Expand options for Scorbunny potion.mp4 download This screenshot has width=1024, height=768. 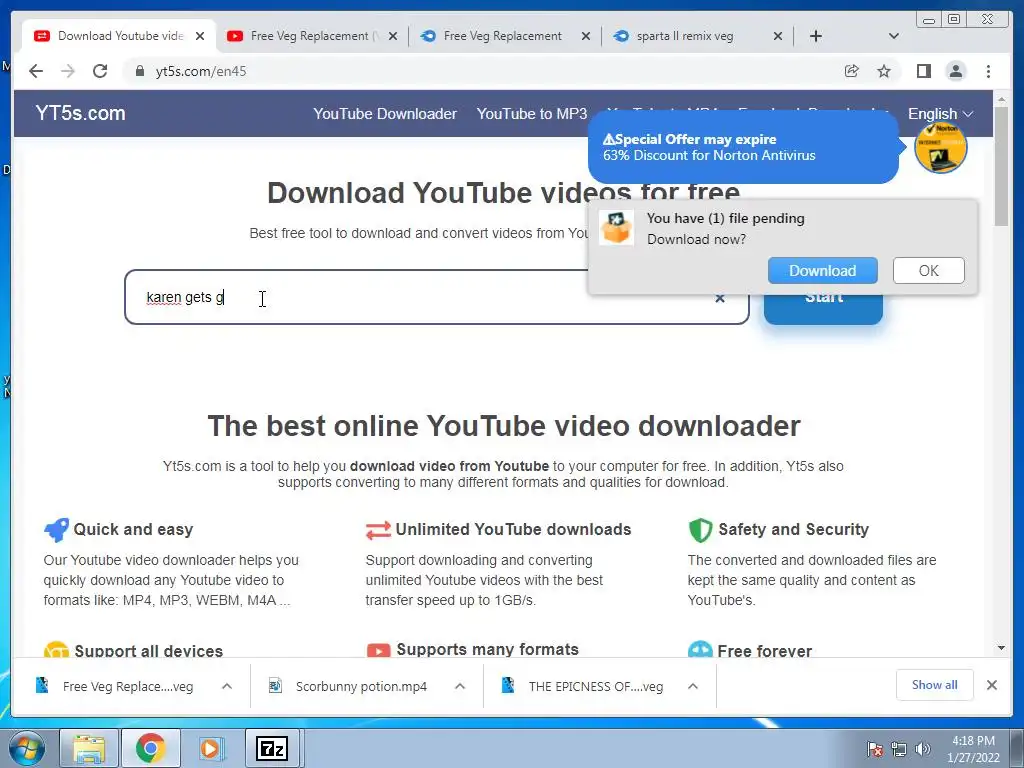(460, 686)
